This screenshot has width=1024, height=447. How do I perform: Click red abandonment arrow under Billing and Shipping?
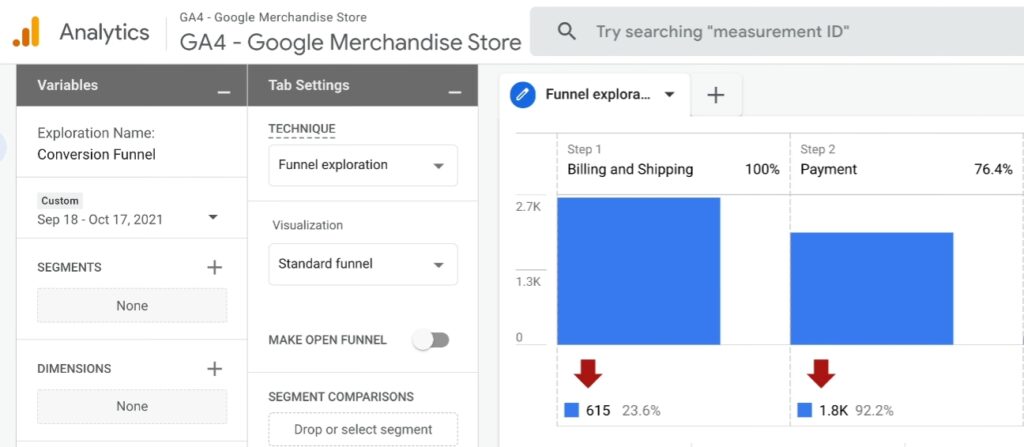click(588, 374)
